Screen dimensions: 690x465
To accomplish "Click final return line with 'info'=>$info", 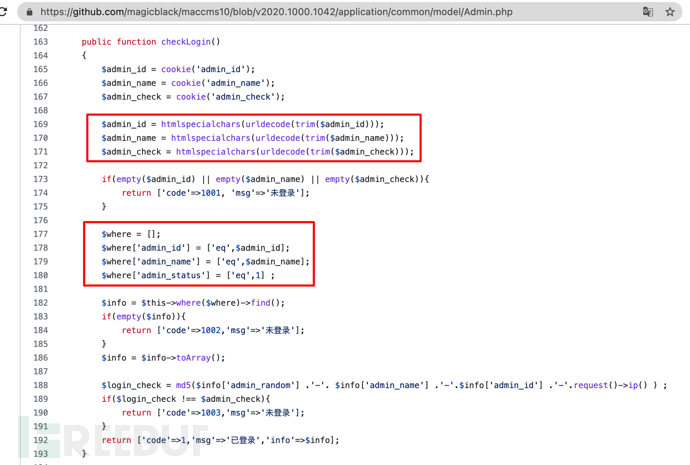I will click(220, 440).
